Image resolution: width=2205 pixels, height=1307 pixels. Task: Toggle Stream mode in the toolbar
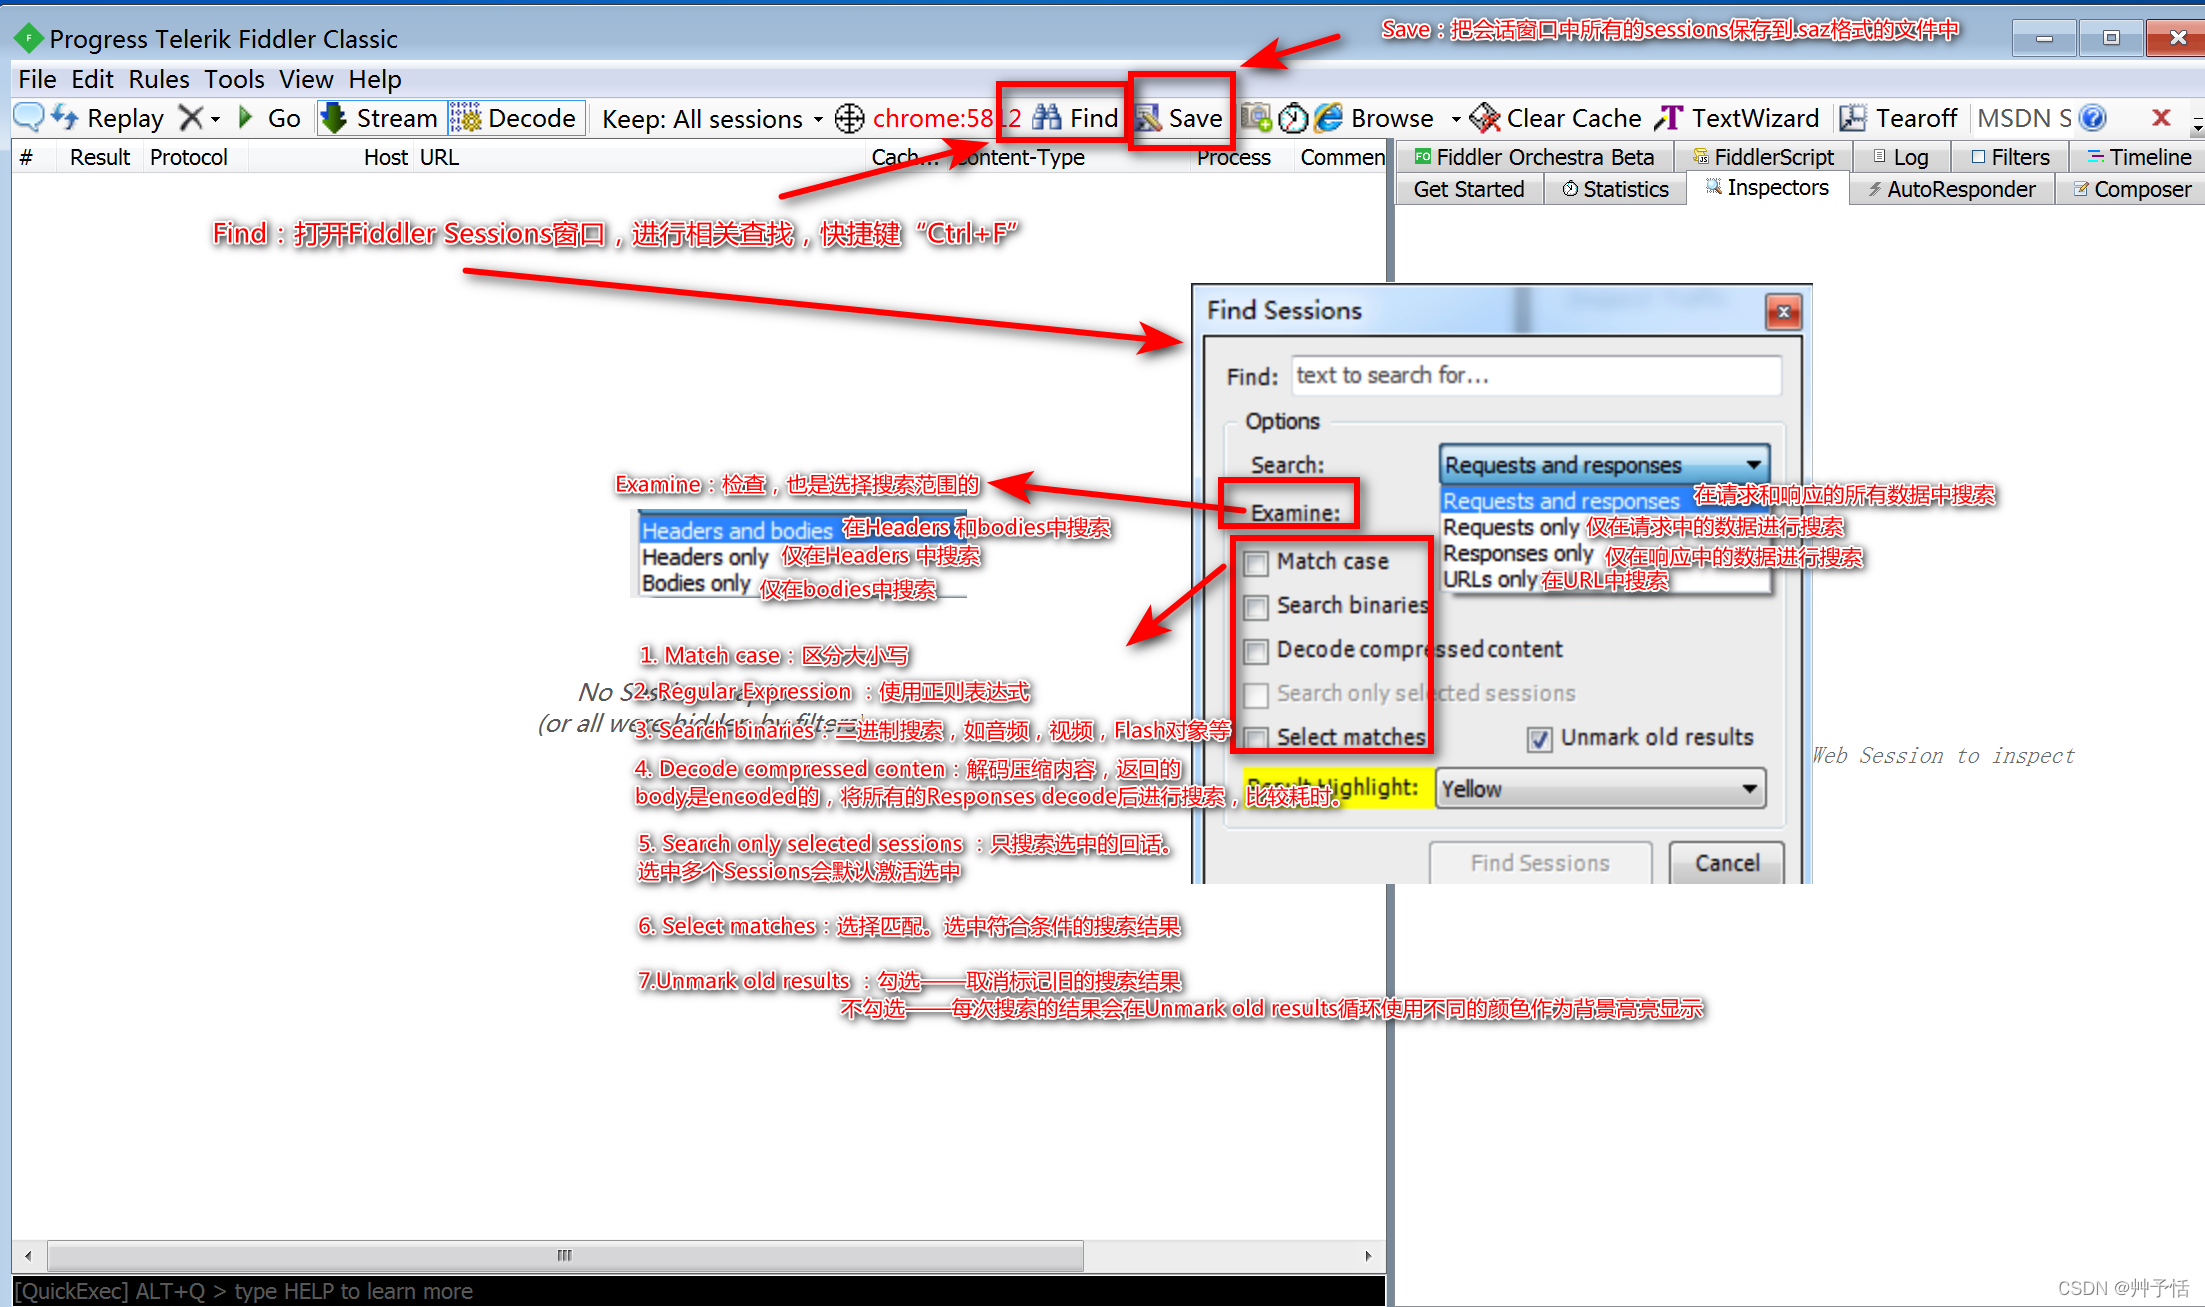click(380, 118)
